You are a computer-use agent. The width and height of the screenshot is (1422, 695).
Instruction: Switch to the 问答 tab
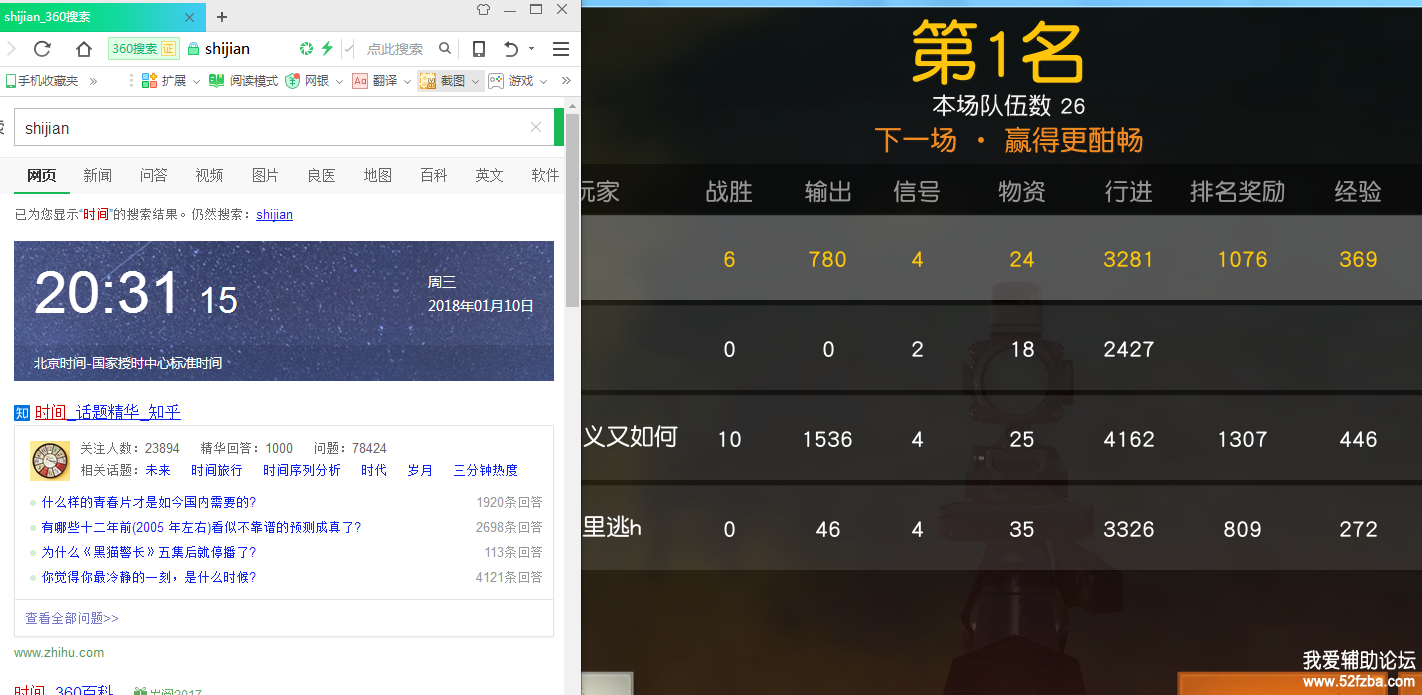pyautogui.click(x=154, y=175)
